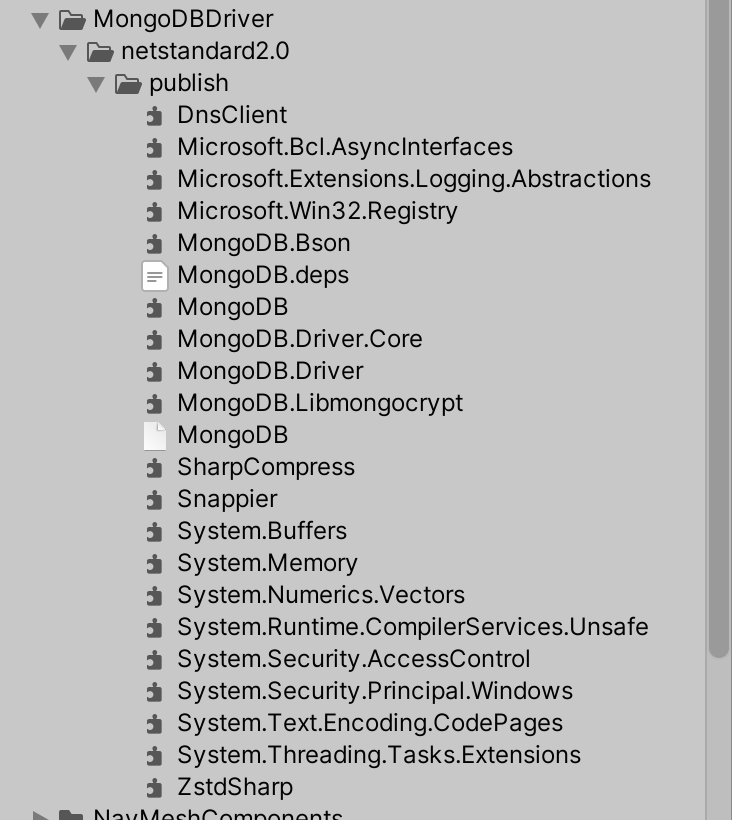Click the MongoDB.deps text asset icon
732x820 pixels.
pyautogui.click(x=154, y=275)
